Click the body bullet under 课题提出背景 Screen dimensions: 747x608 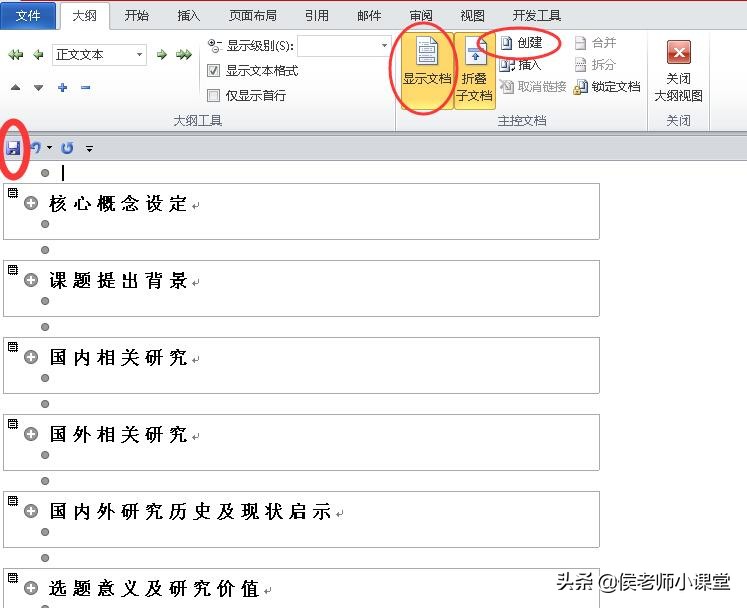45,301
